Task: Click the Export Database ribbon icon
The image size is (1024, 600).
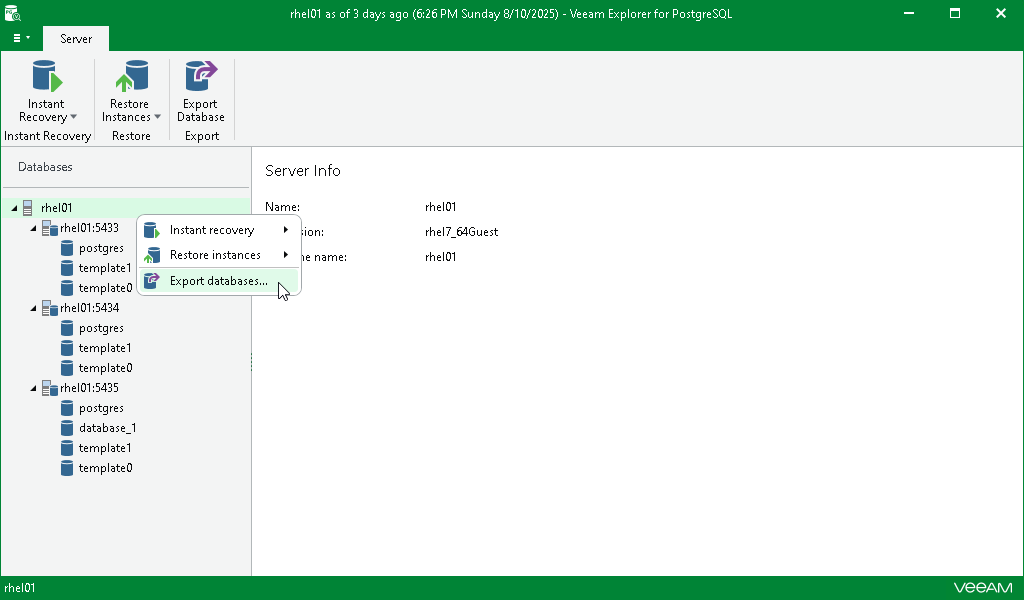Action: (x=200, y=76)
